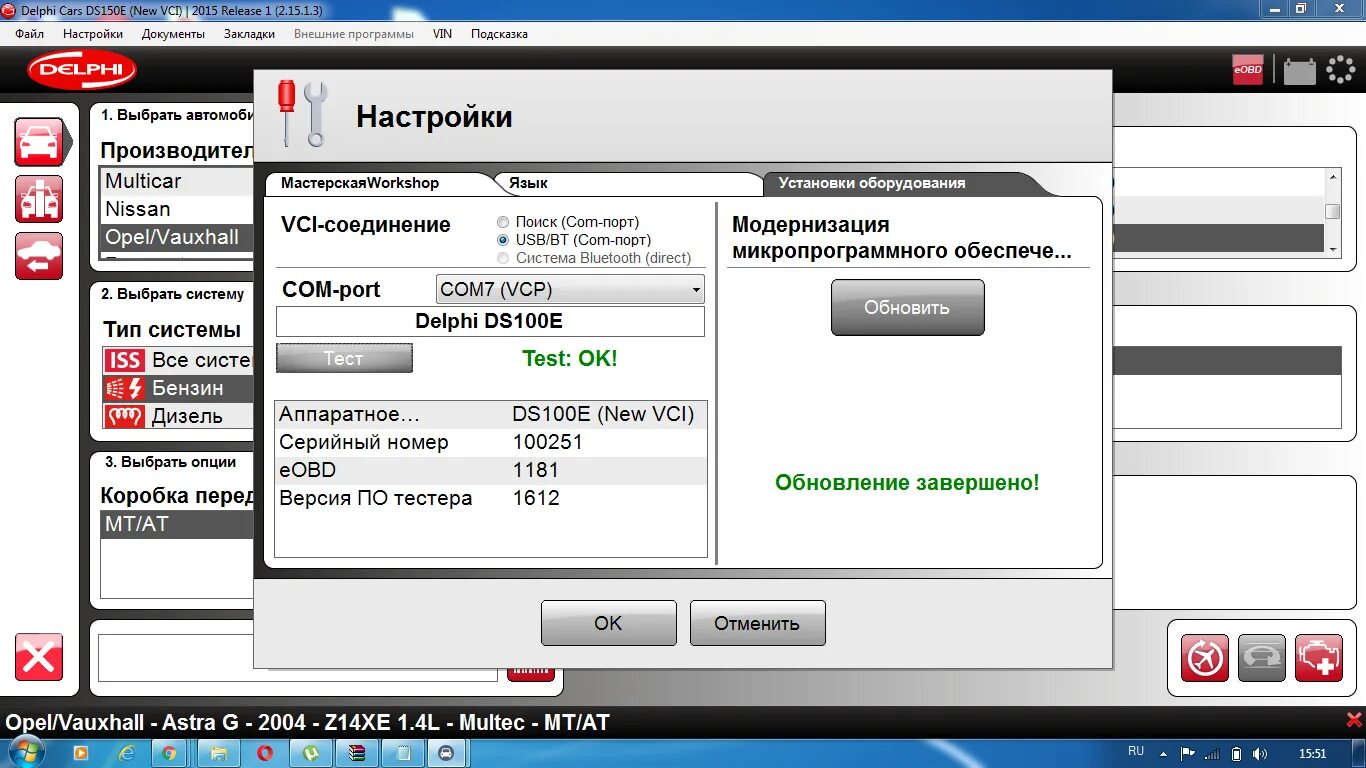
Task: Confirm settings with OK button
Action: (608, 623)
